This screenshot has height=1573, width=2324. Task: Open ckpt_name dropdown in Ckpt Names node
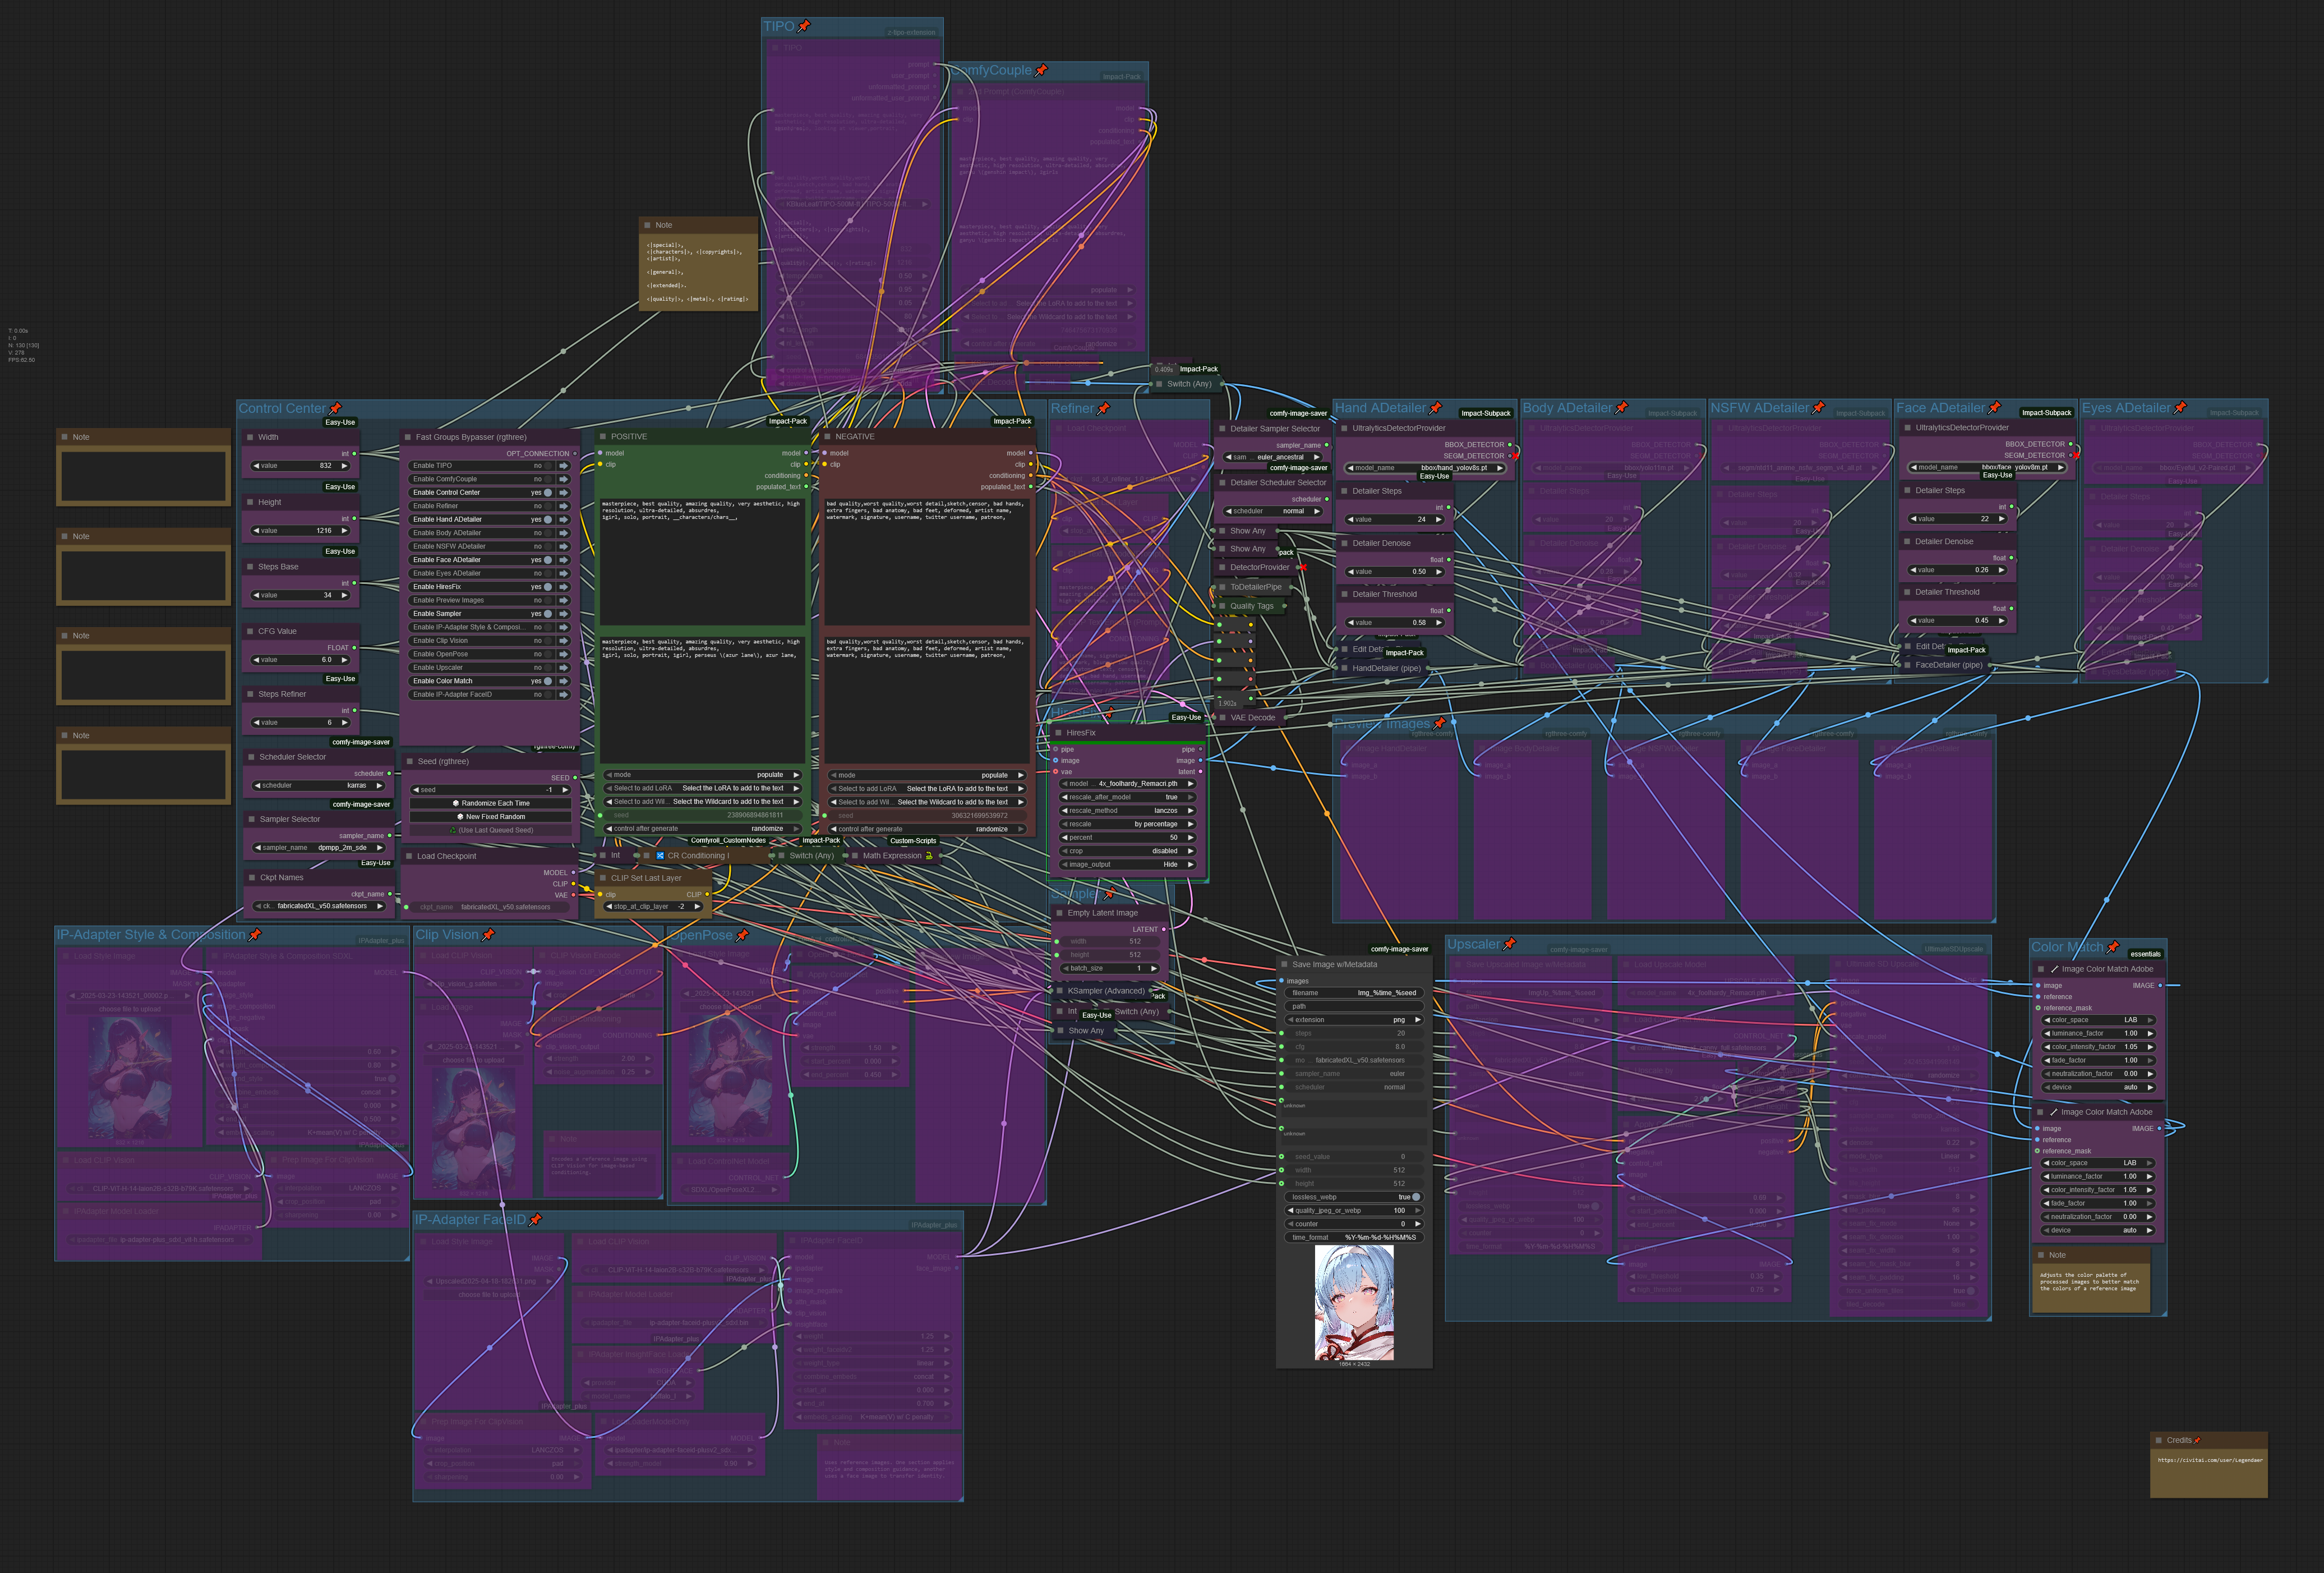[320, 906]
